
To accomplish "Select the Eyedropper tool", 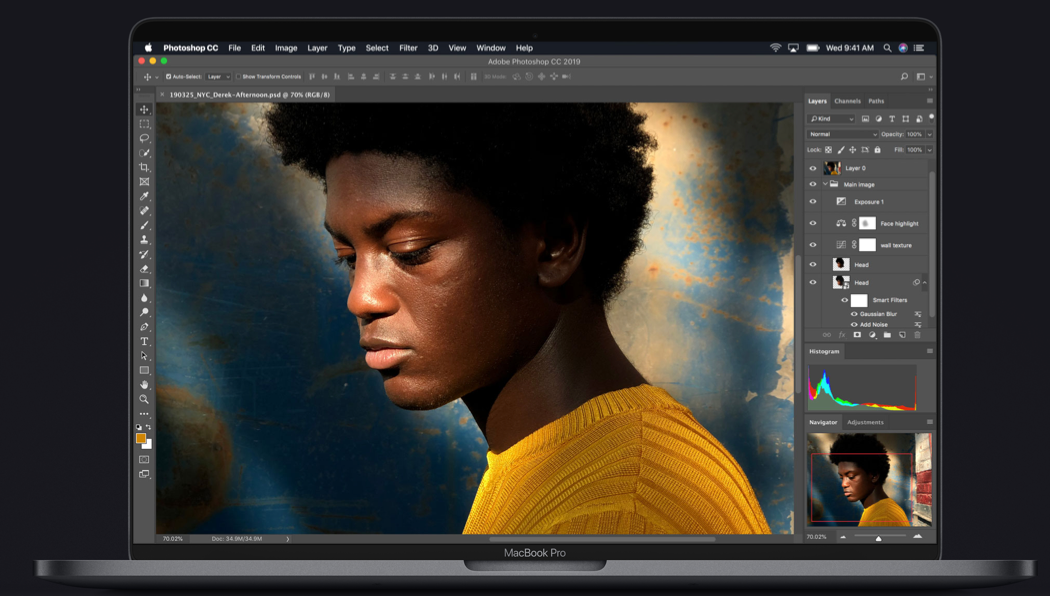I will coord(144,196).
